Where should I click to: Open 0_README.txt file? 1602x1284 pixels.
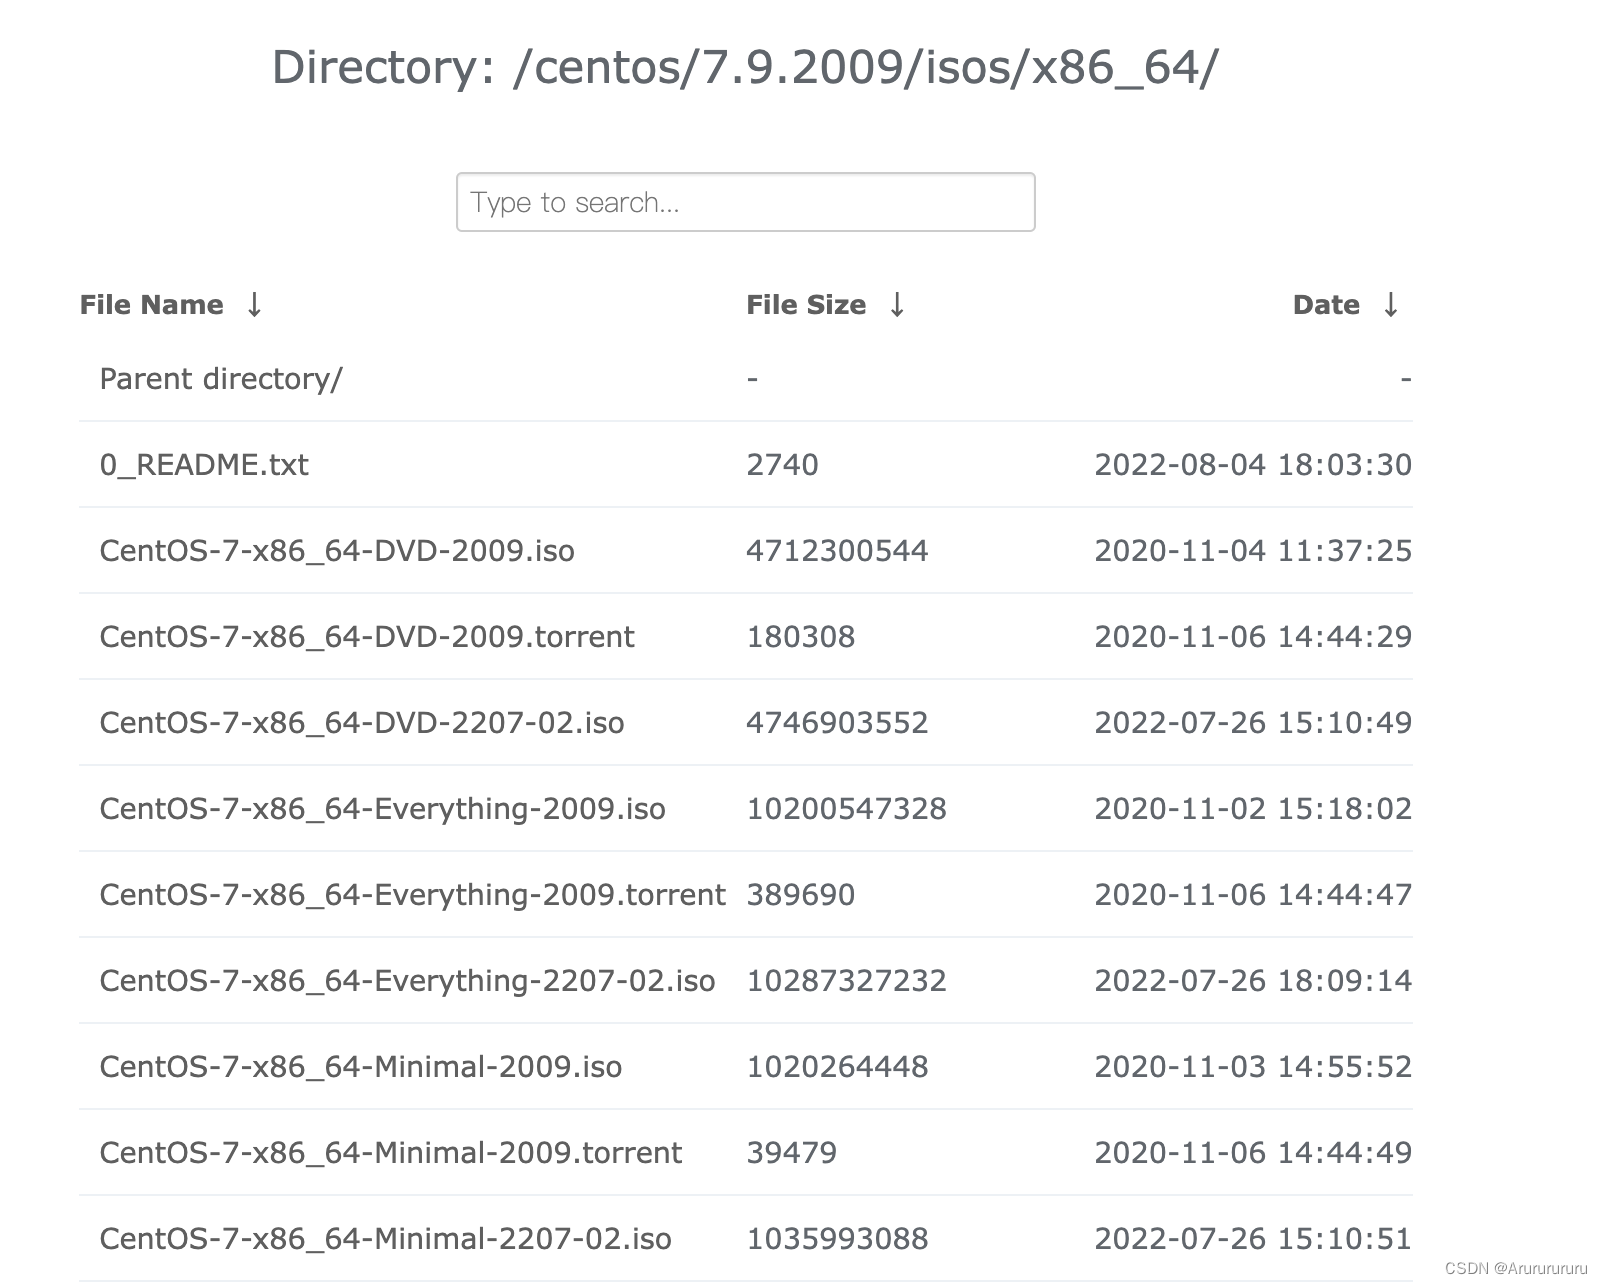pyautogui.click(x=204, y=465)
